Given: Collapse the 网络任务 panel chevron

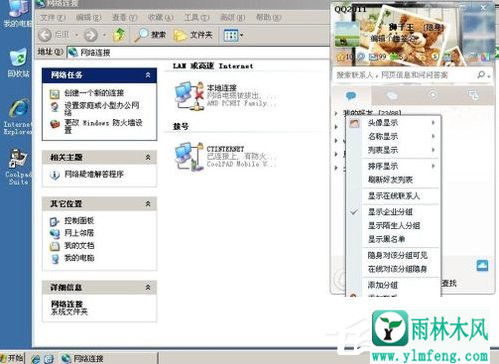Looking at the screenshot, I should (148, 75).
